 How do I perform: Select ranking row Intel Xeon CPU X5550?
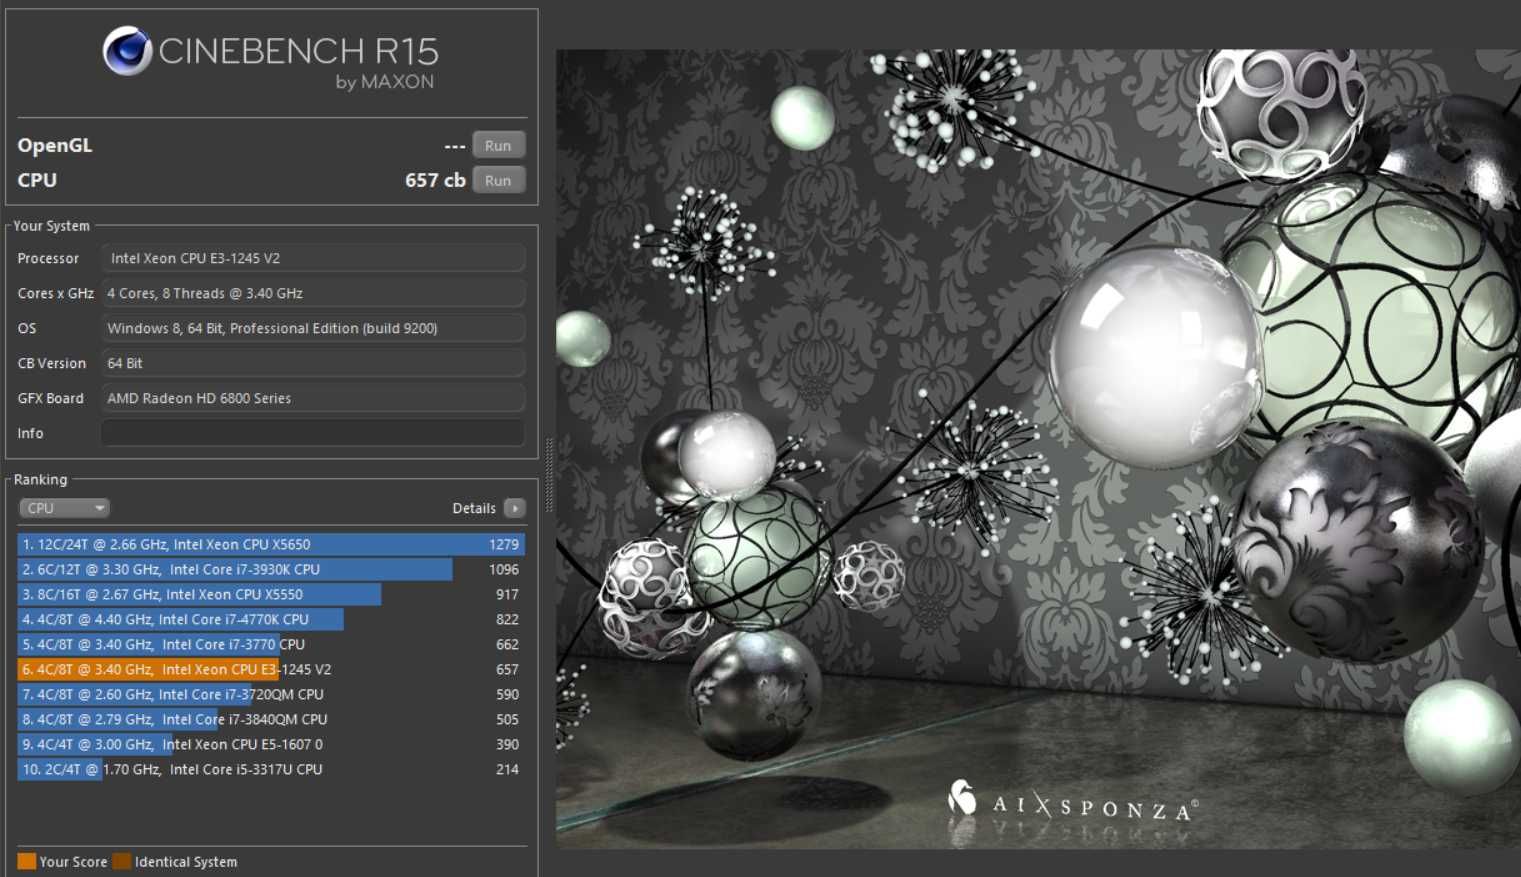point(271,594)
